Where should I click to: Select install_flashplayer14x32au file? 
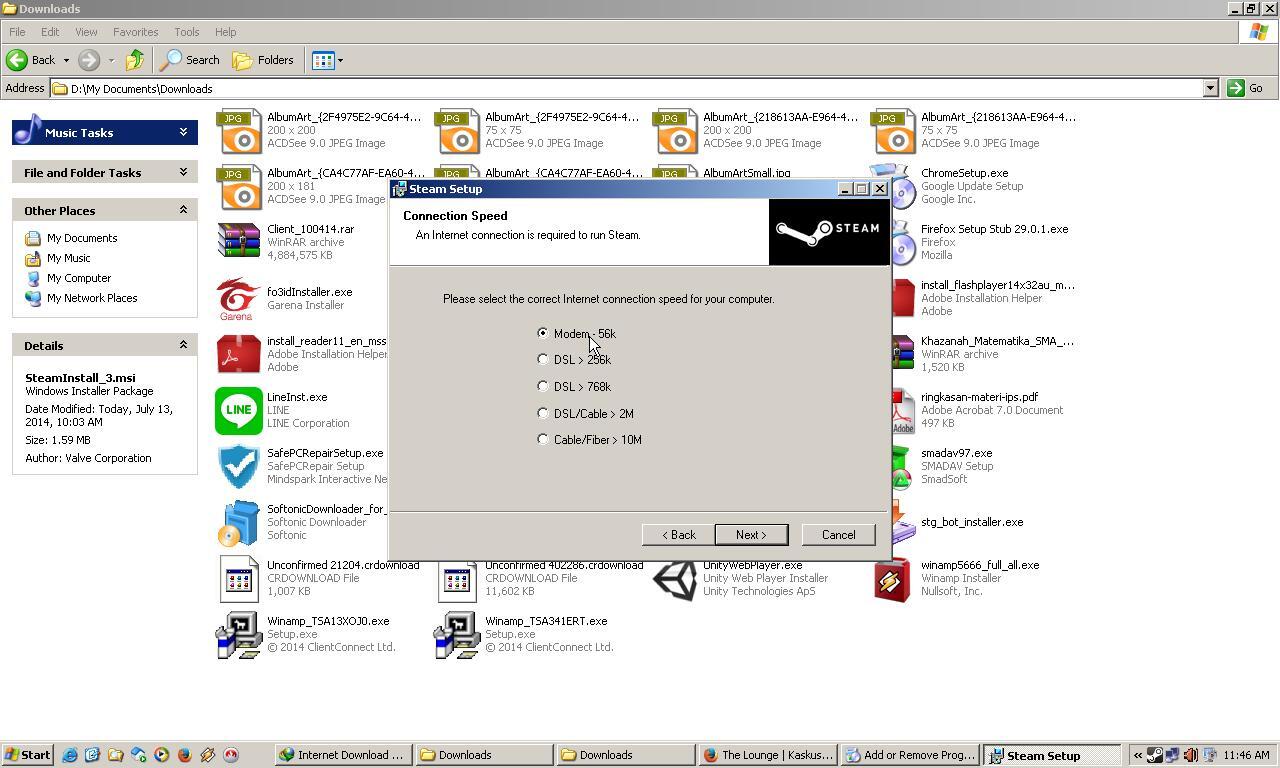coord(997,285)
